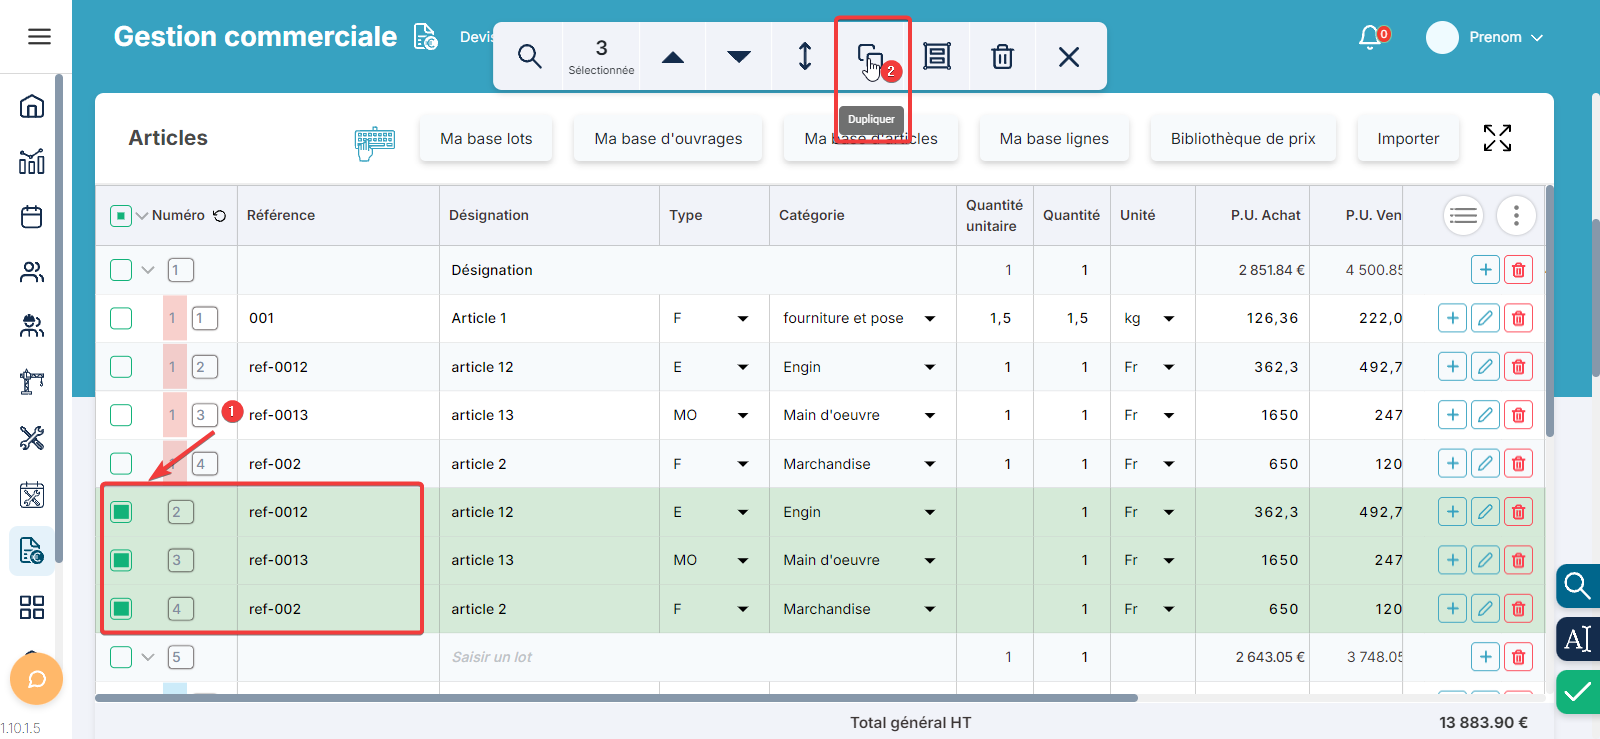The image size is (1600, 739).
Task: Toggle the select-all checkbox in header
Action: tap(121, 215)
